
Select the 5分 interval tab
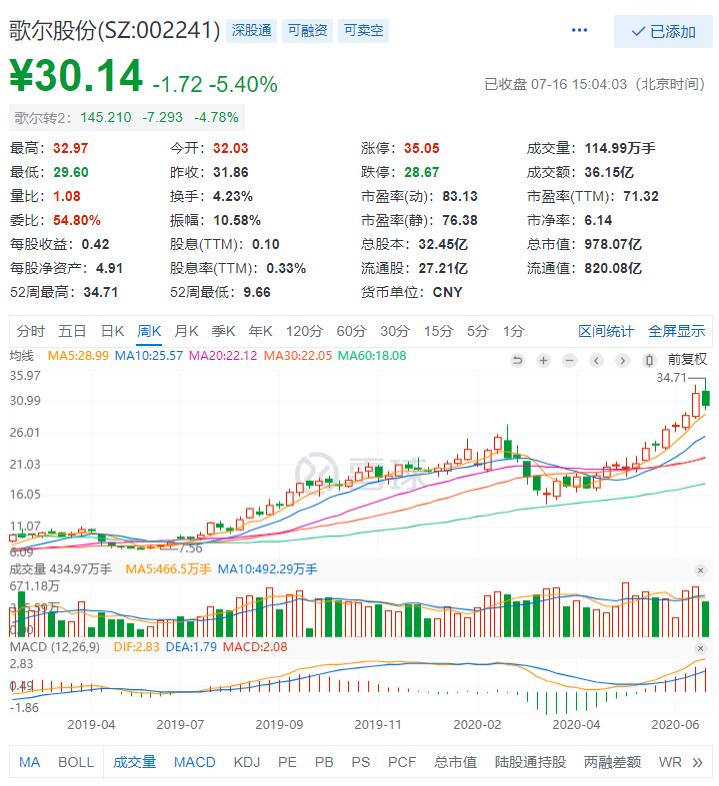coord(478,331)
